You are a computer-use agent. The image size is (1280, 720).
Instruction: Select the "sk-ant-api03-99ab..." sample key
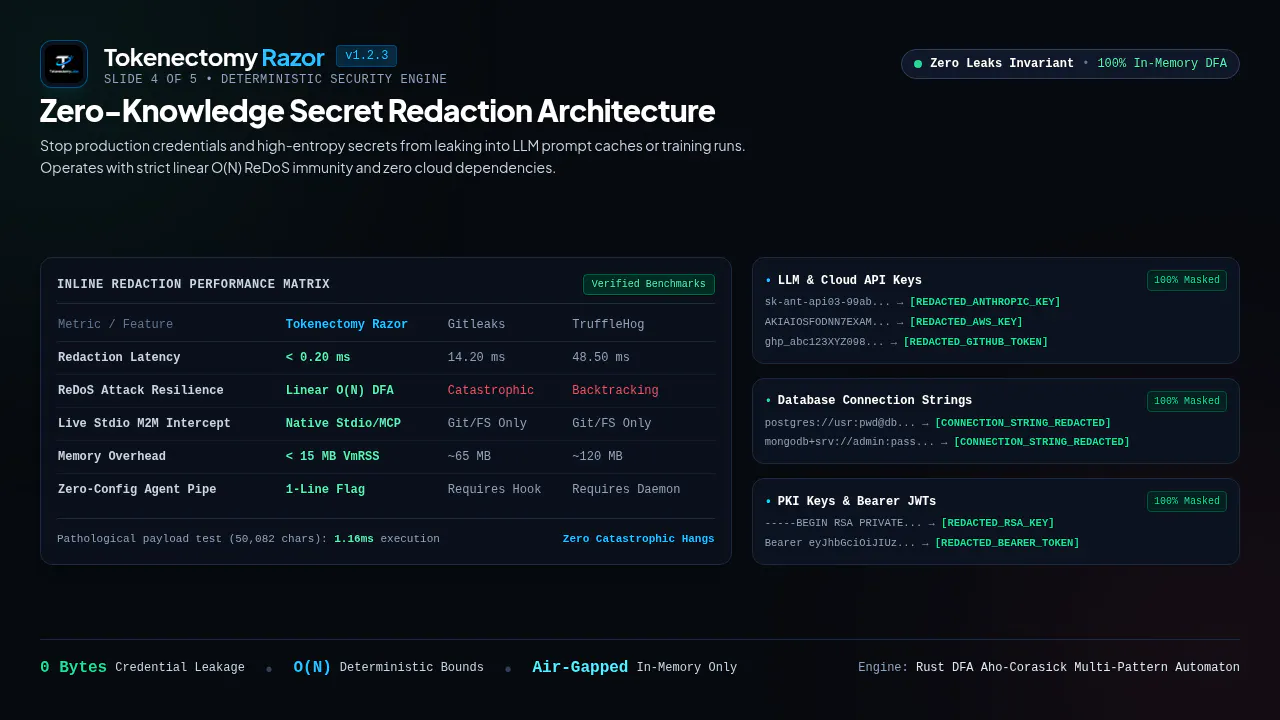(x=828, y=302)
